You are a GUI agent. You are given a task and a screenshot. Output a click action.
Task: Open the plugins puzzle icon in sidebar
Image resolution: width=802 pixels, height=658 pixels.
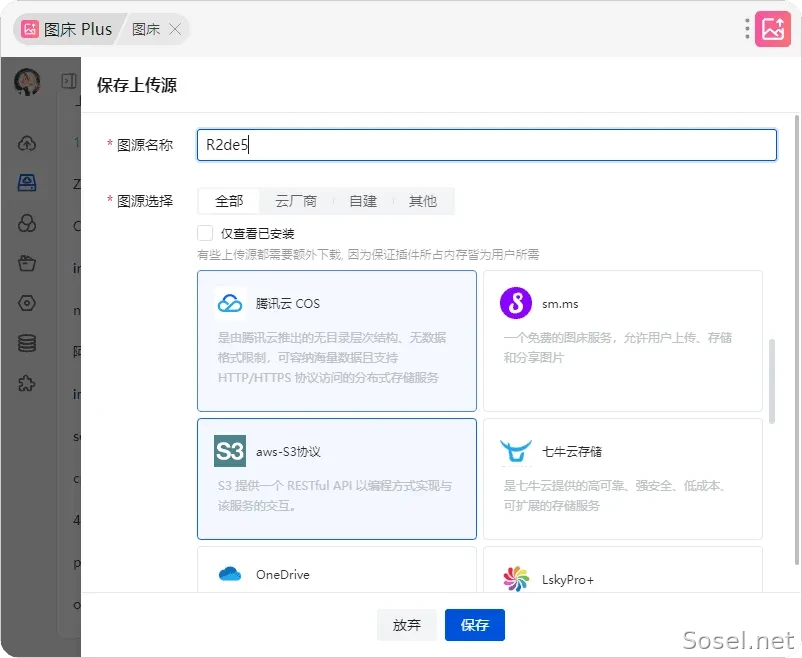tap(27, 383)
